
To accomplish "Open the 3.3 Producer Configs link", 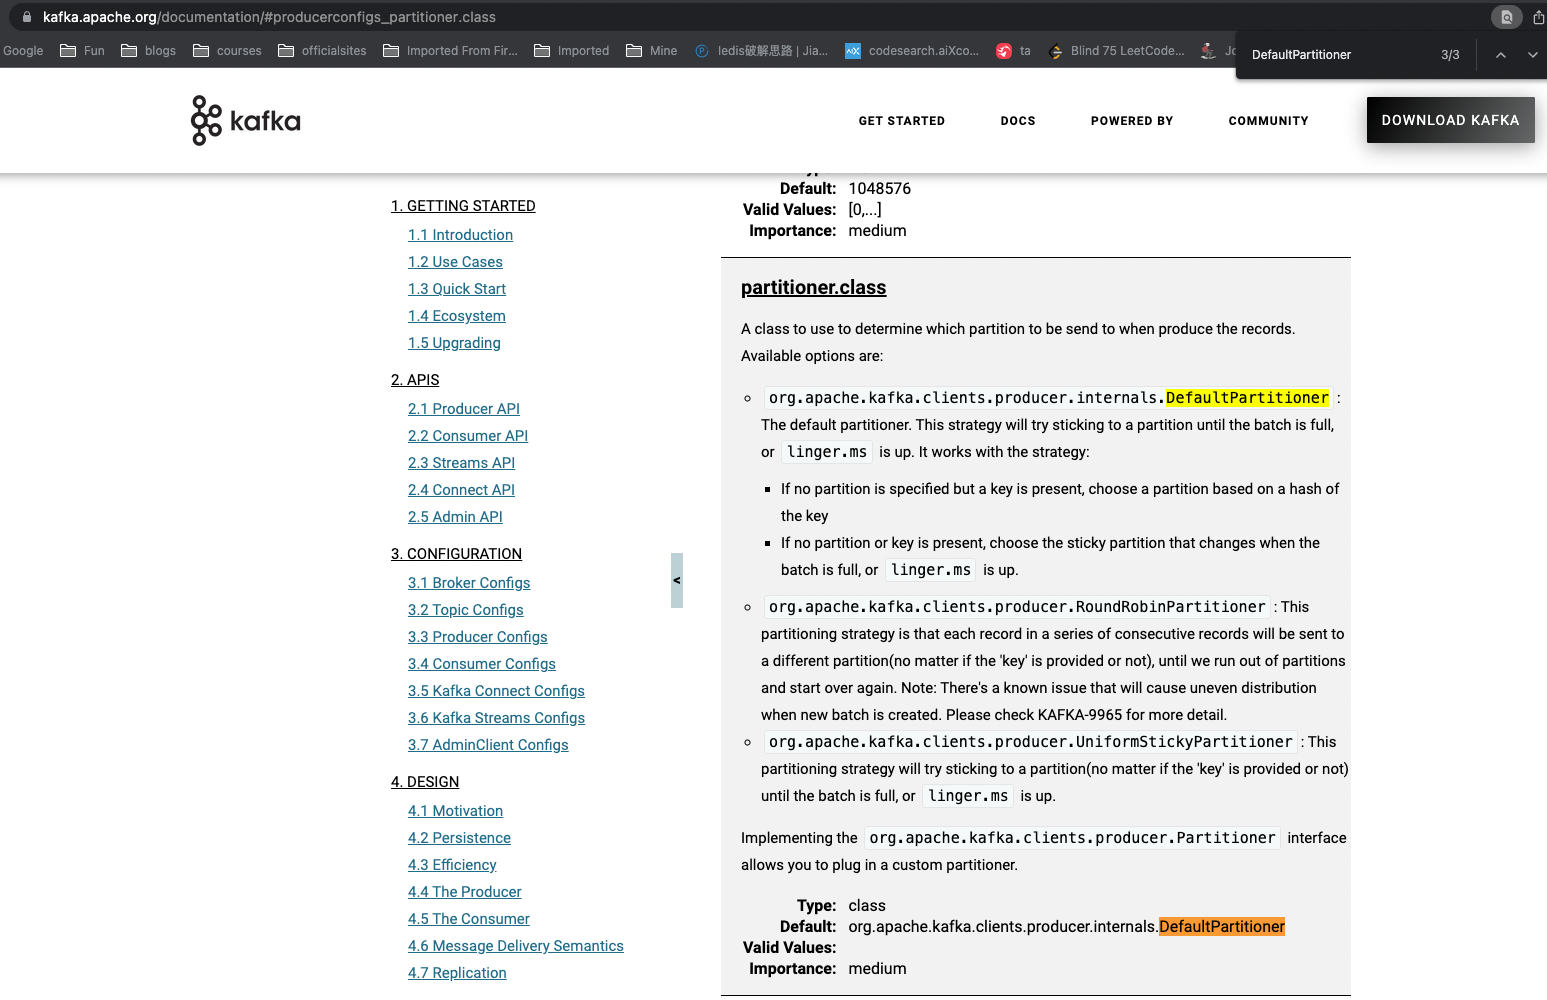I will pos(477,637).
